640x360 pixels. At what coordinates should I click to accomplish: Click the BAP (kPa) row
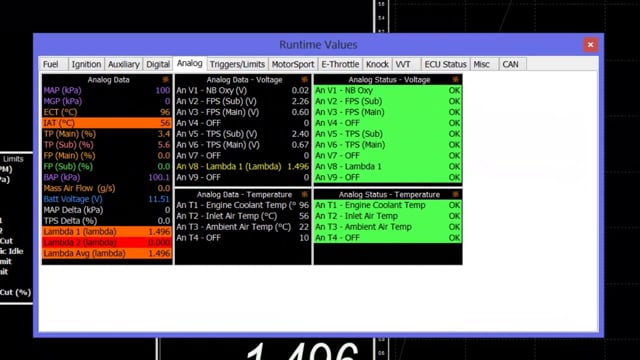tap(107, 177)
